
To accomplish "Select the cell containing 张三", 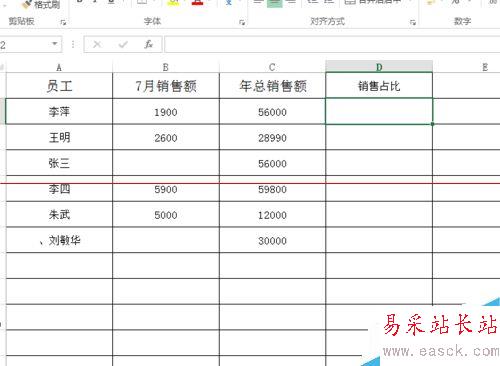I will 59,163.
